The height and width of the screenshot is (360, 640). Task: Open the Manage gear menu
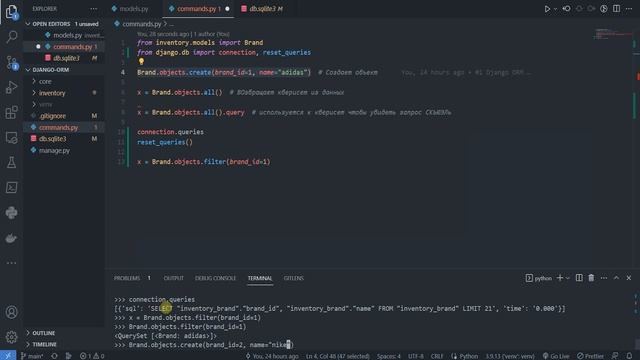(11, 337)
